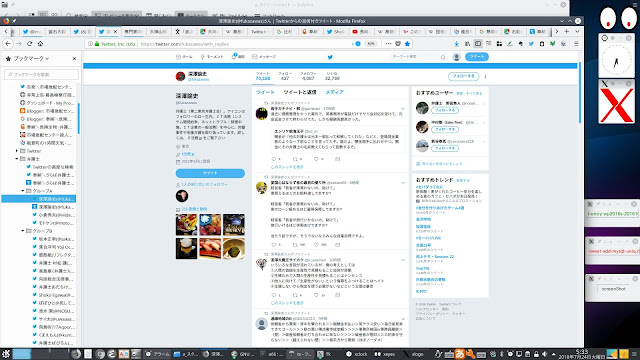Click the あ input method tray icon
Viewport: 640px width, 360px height.
460,354
